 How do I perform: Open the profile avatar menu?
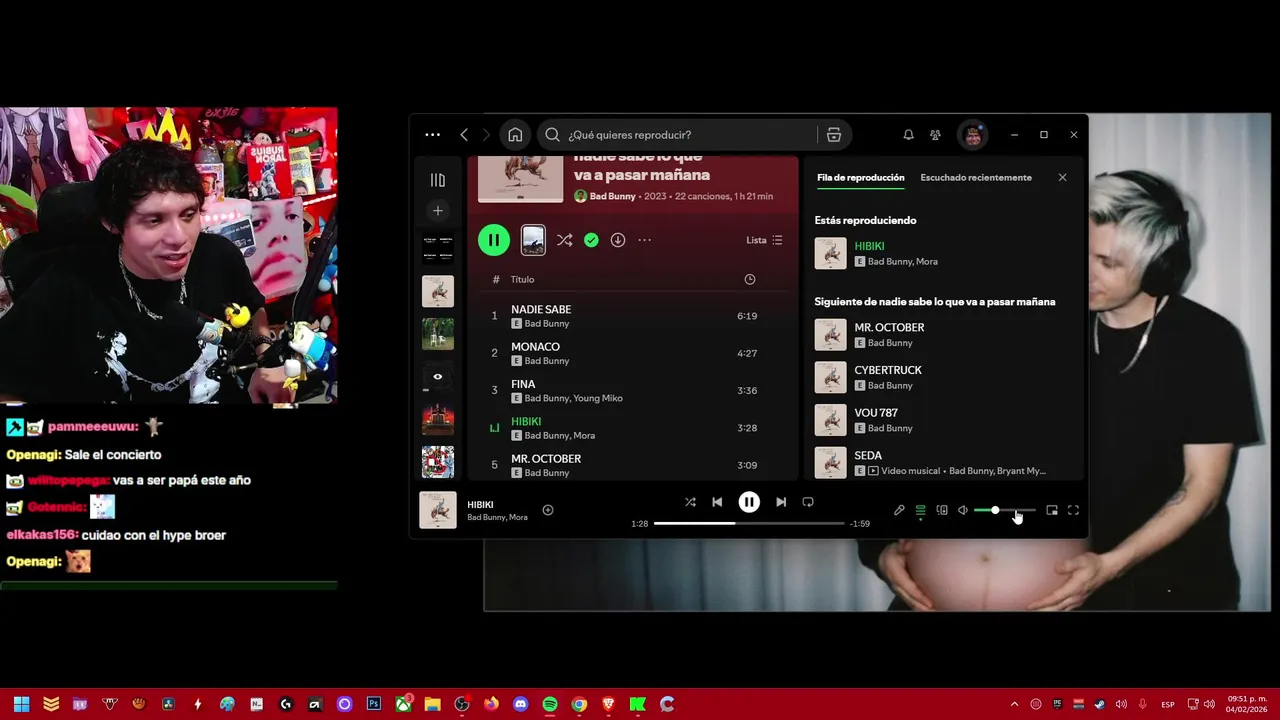point(973,135)
